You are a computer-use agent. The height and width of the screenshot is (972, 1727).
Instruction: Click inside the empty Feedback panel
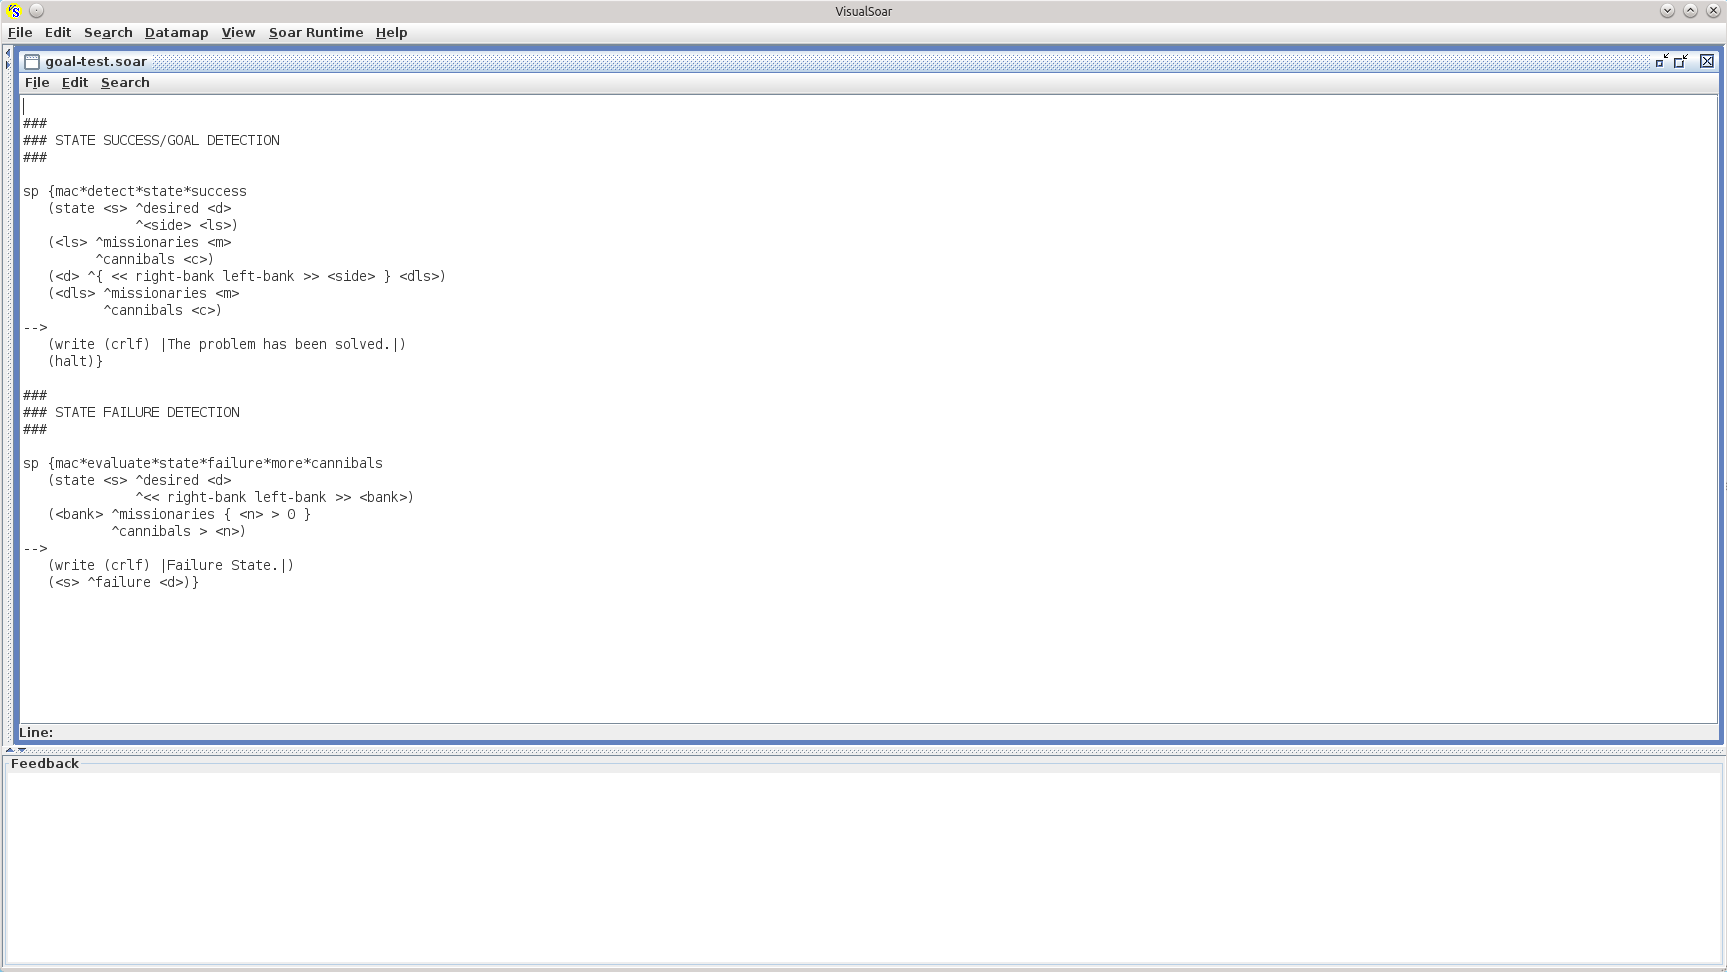click(860, 865)
